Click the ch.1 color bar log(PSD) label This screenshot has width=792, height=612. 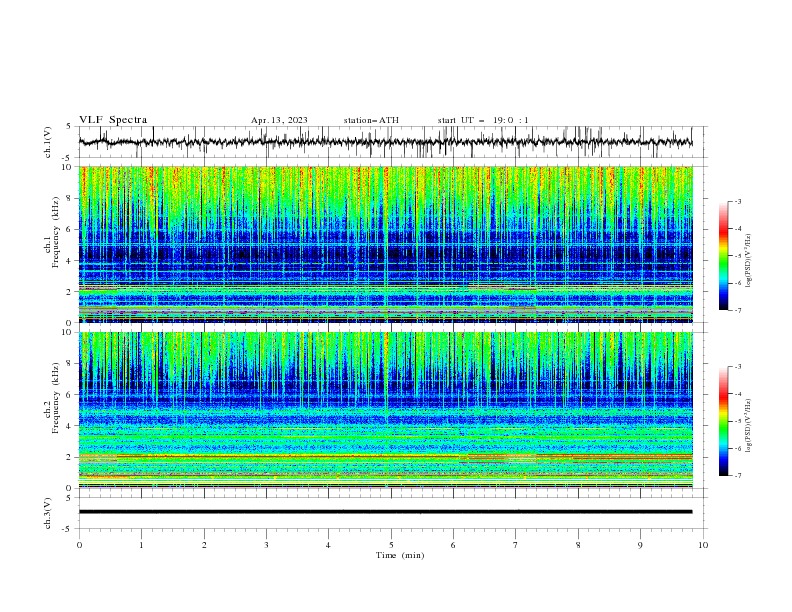(749, 261)
